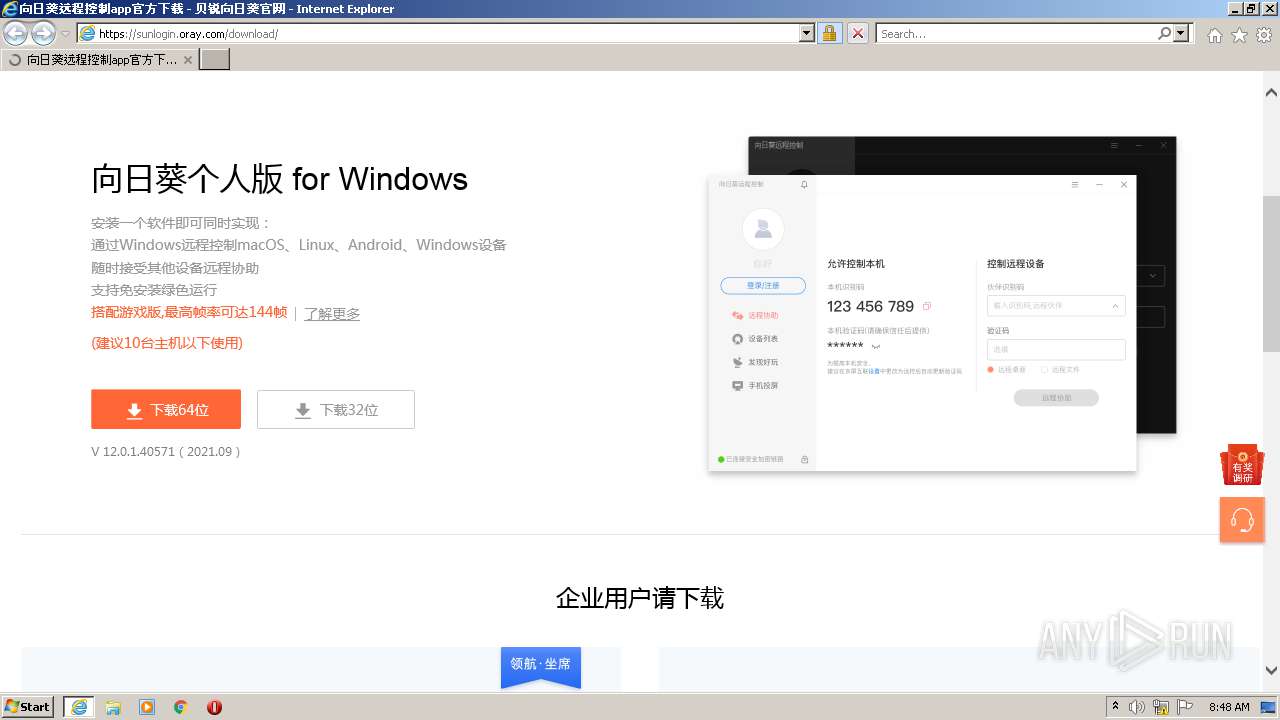Open the Action Center flag icon
The height and width of the screenshot is (720, 1280).
pos(1184,707)
